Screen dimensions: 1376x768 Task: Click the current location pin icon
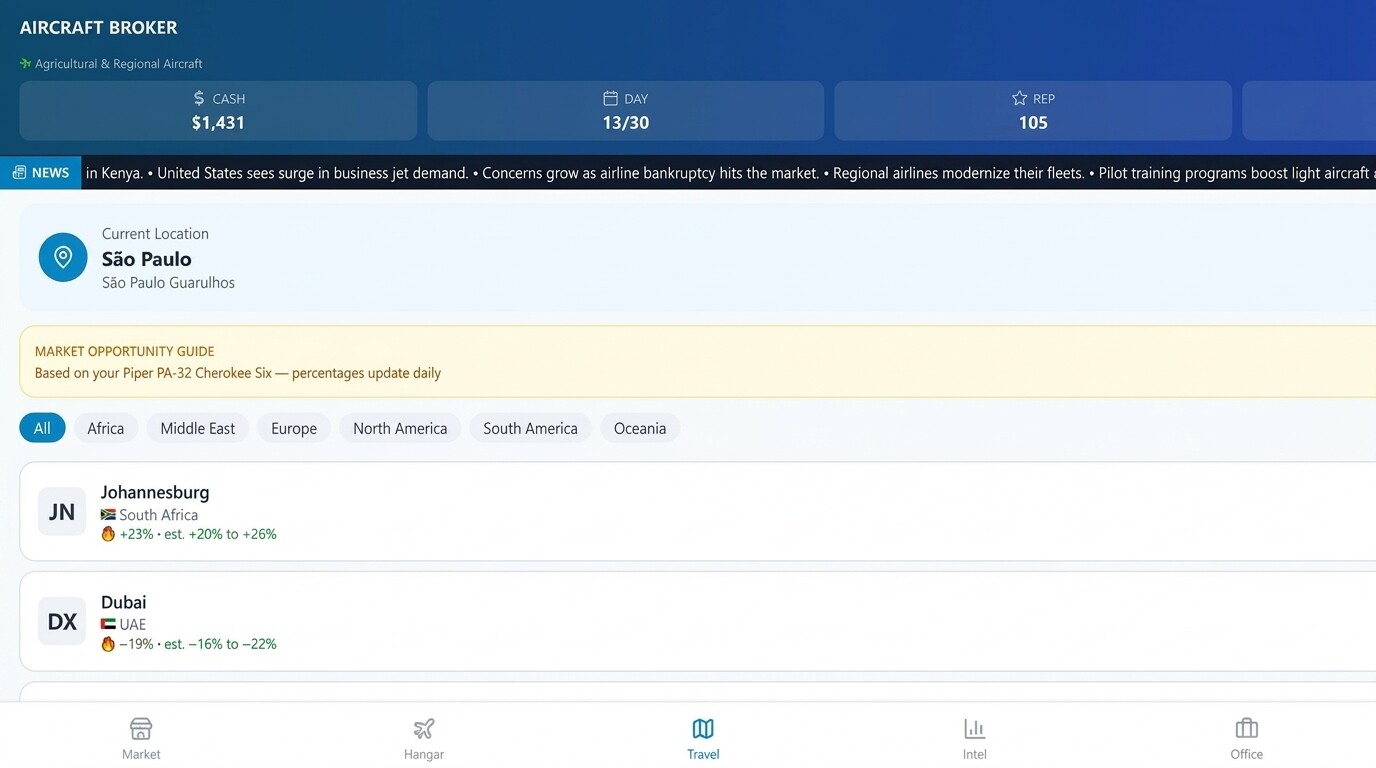63,258
